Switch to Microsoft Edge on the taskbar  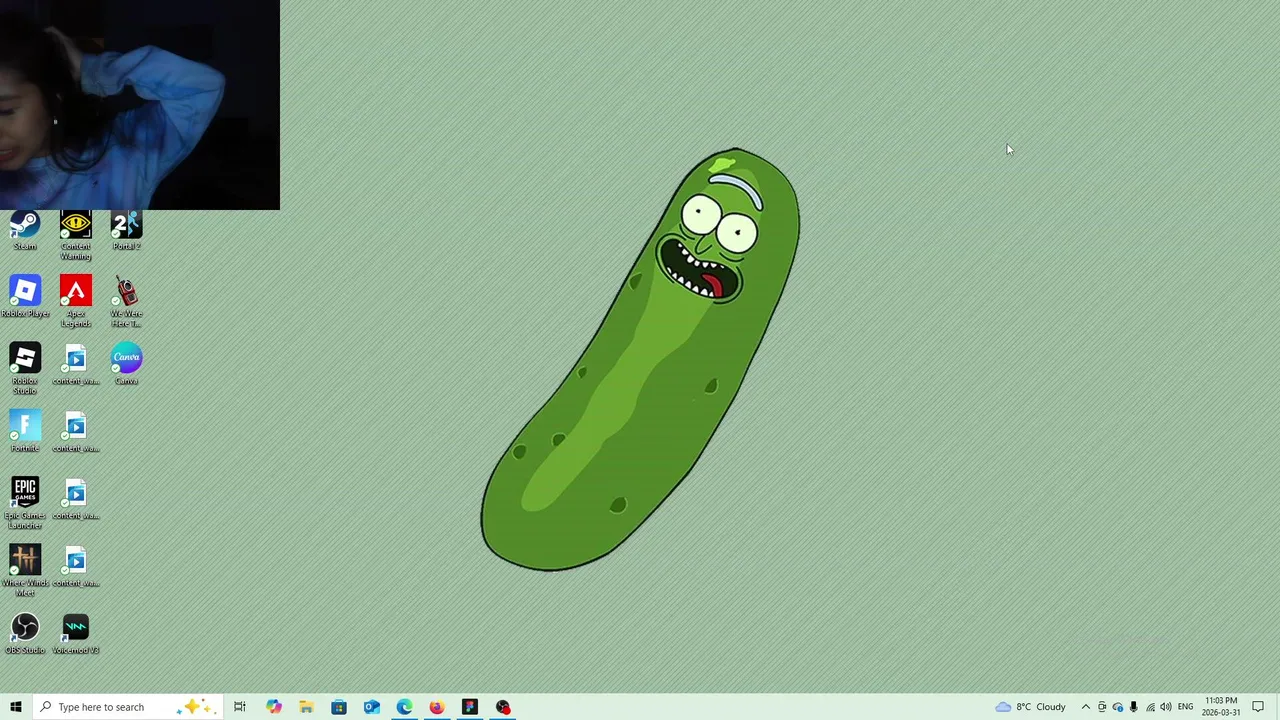(404, 707)
